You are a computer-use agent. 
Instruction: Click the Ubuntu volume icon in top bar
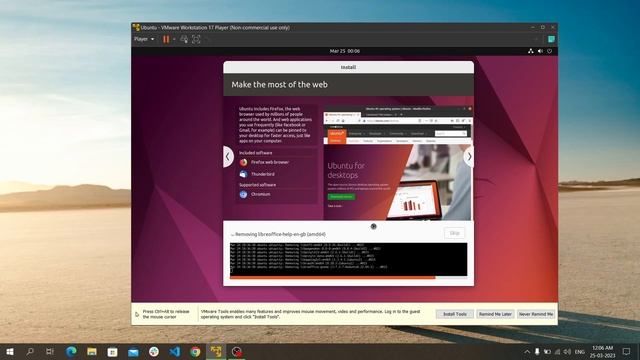coord(540,51)
